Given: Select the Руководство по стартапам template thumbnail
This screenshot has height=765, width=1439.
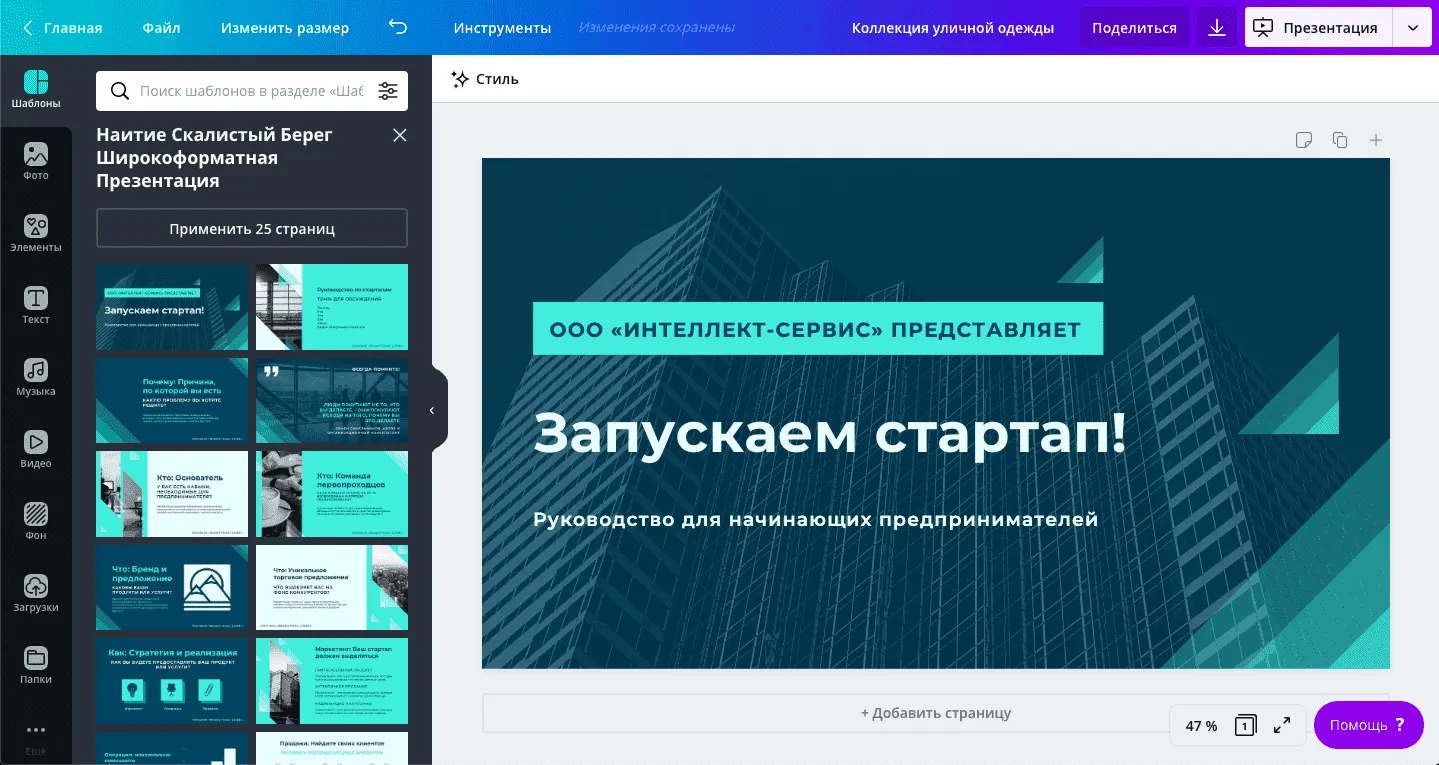Looking at the screenshot, I should [332, 307].
